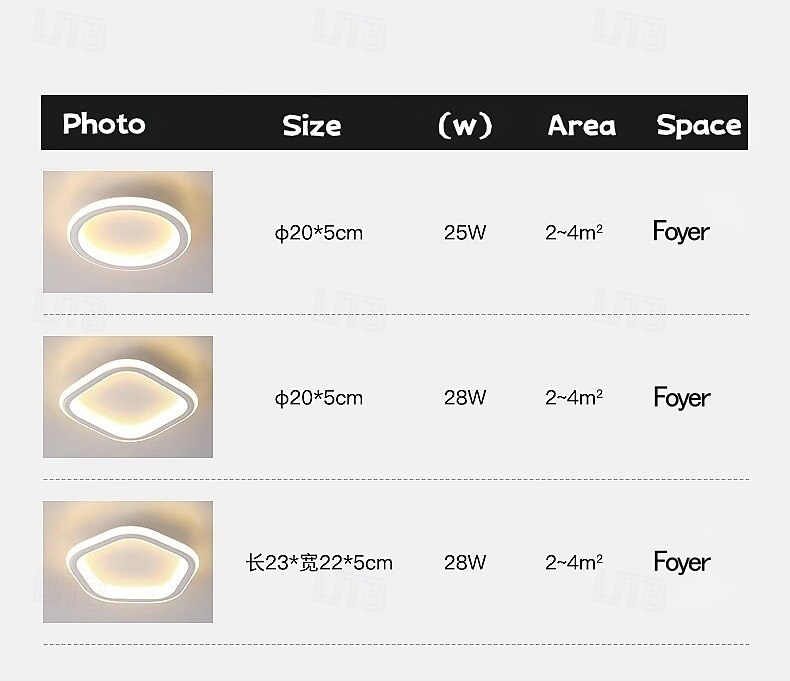The height and width of the screenshot is (681, 790).
Task: Click the Photo column header
Action: point(104,124)
